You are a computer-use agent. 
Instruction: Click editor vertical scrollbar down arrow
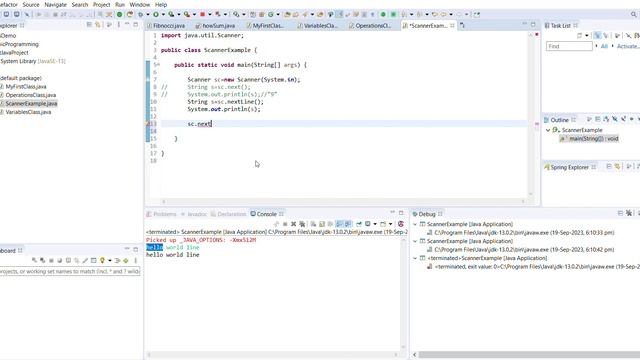531,194
